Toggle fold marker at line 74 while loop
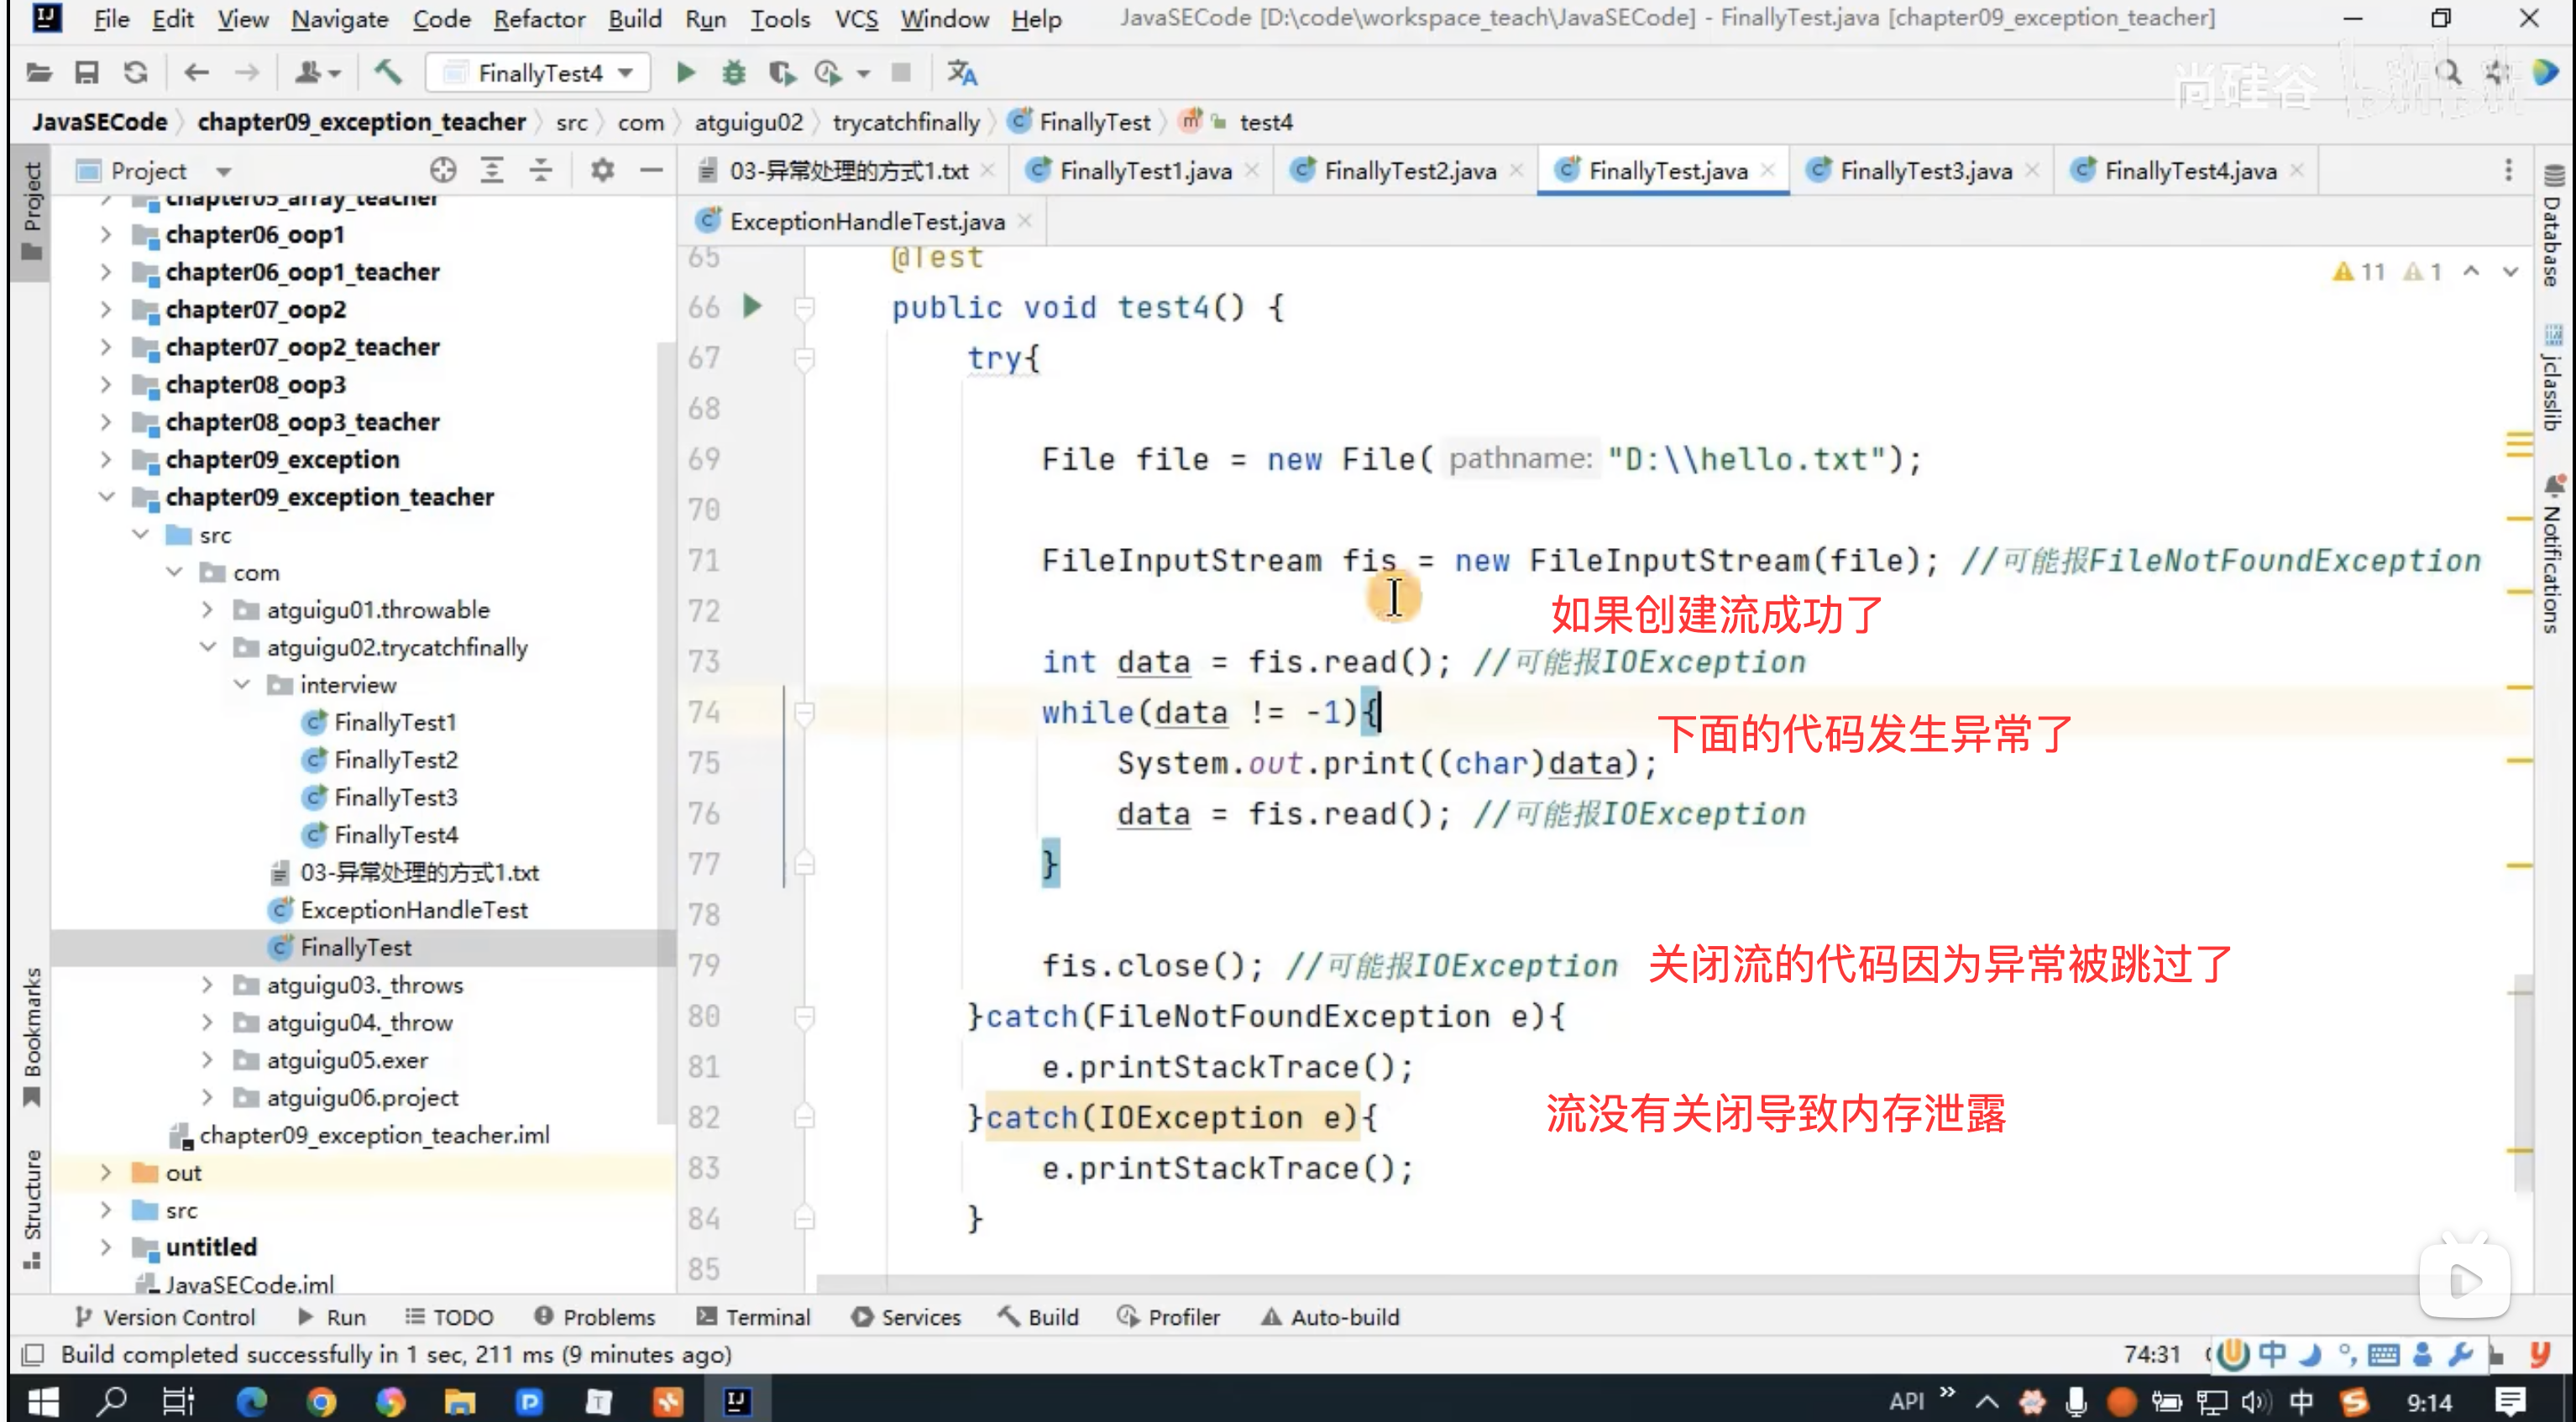The width and height of the screenshot is (2576, 1422). tap(804, 712)
